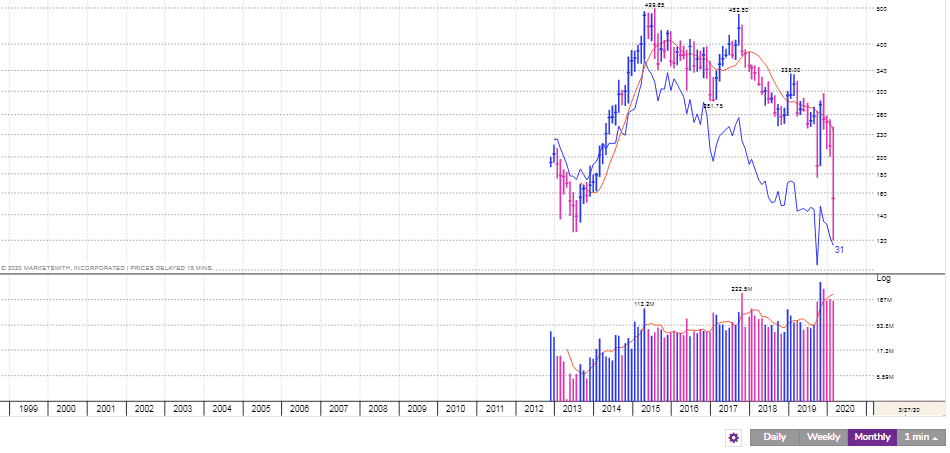Click the 2001 year label on the timeline
The width and height of the screenshot is (950, 453).
point(105,409)
